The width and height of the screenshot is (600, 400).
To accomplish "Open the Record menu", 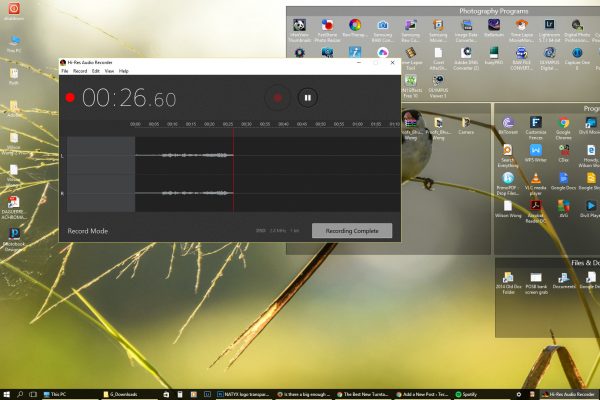I will click(80, 71).
